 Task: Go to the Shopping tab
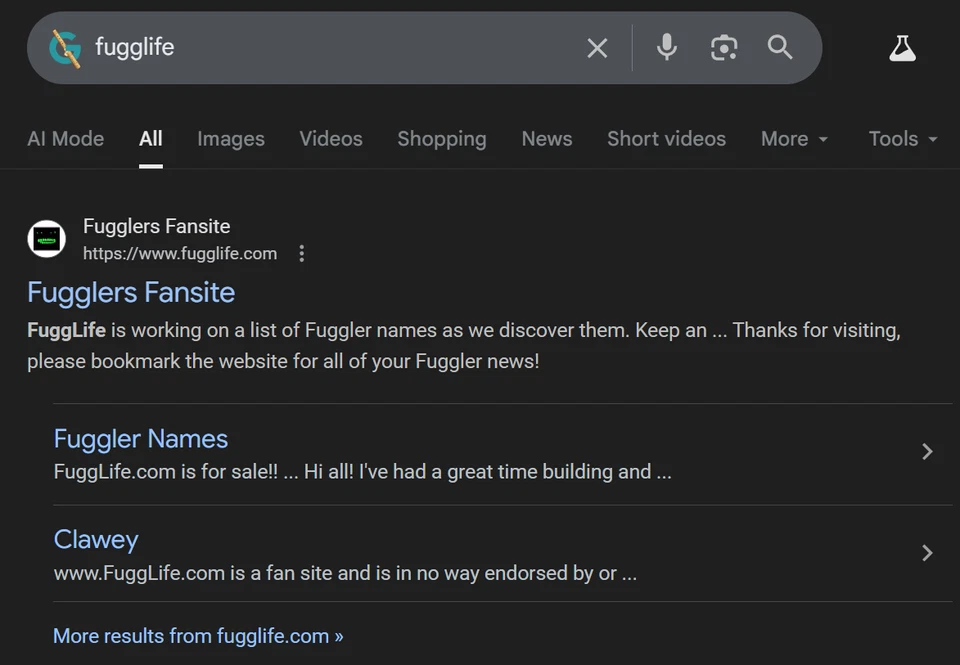coord(441,139)
